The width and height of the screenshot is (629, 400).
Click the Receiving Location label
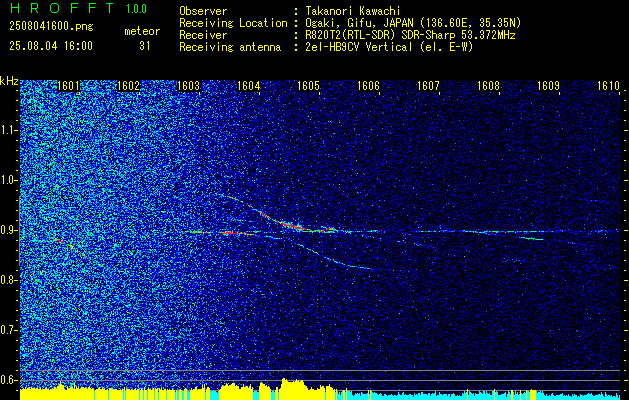pyautogui.click(x=233, y=23)
